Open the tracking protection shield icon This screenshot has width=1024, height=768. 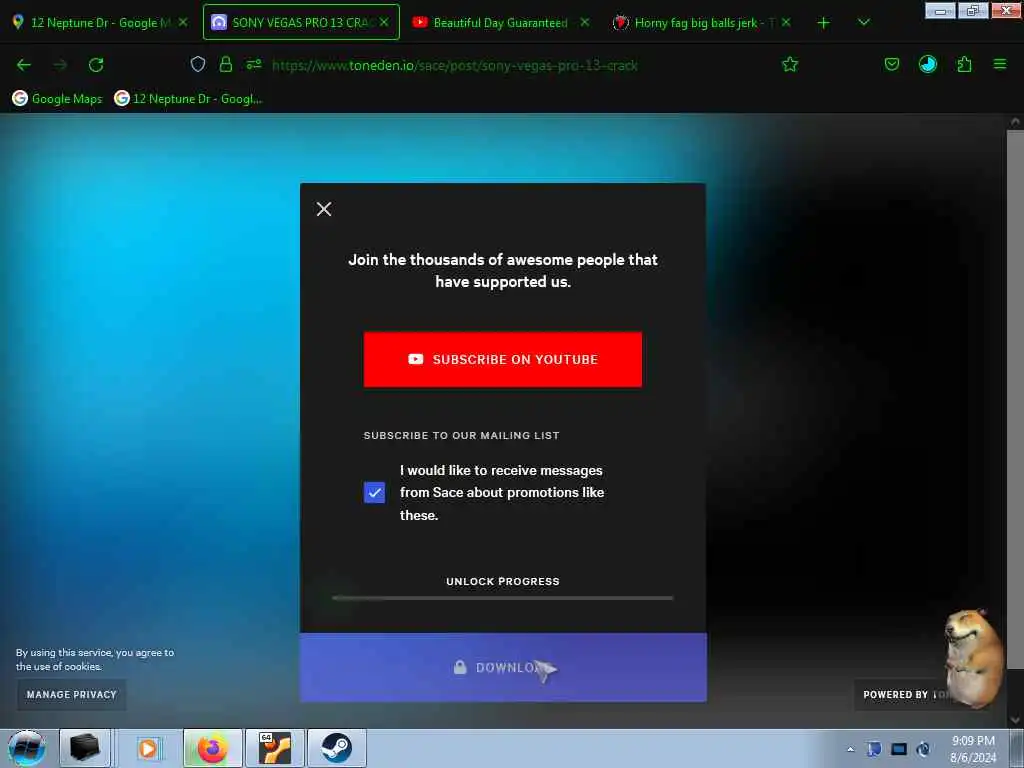coord(198,64)
